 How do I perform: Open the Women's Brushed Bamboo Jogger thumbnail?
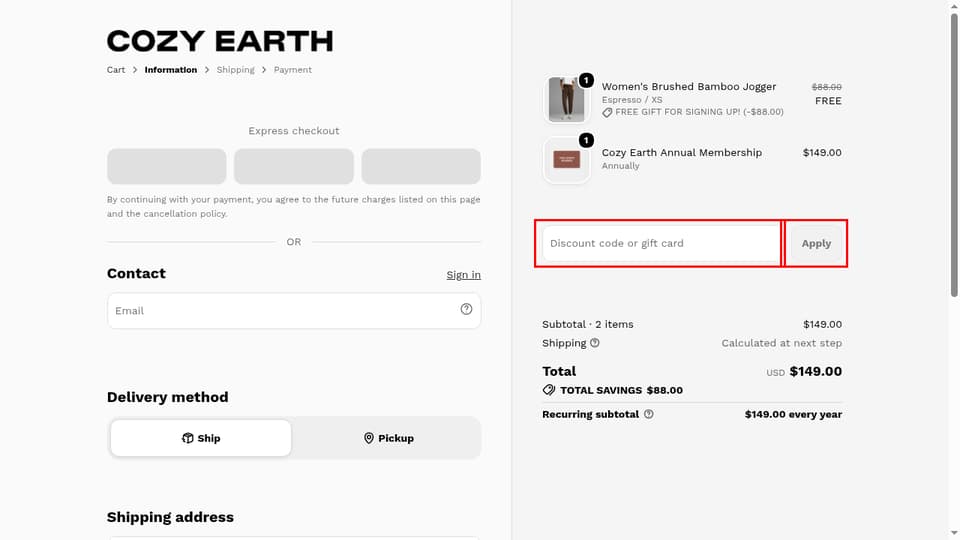pyautogui.click(x=566, y=99)
